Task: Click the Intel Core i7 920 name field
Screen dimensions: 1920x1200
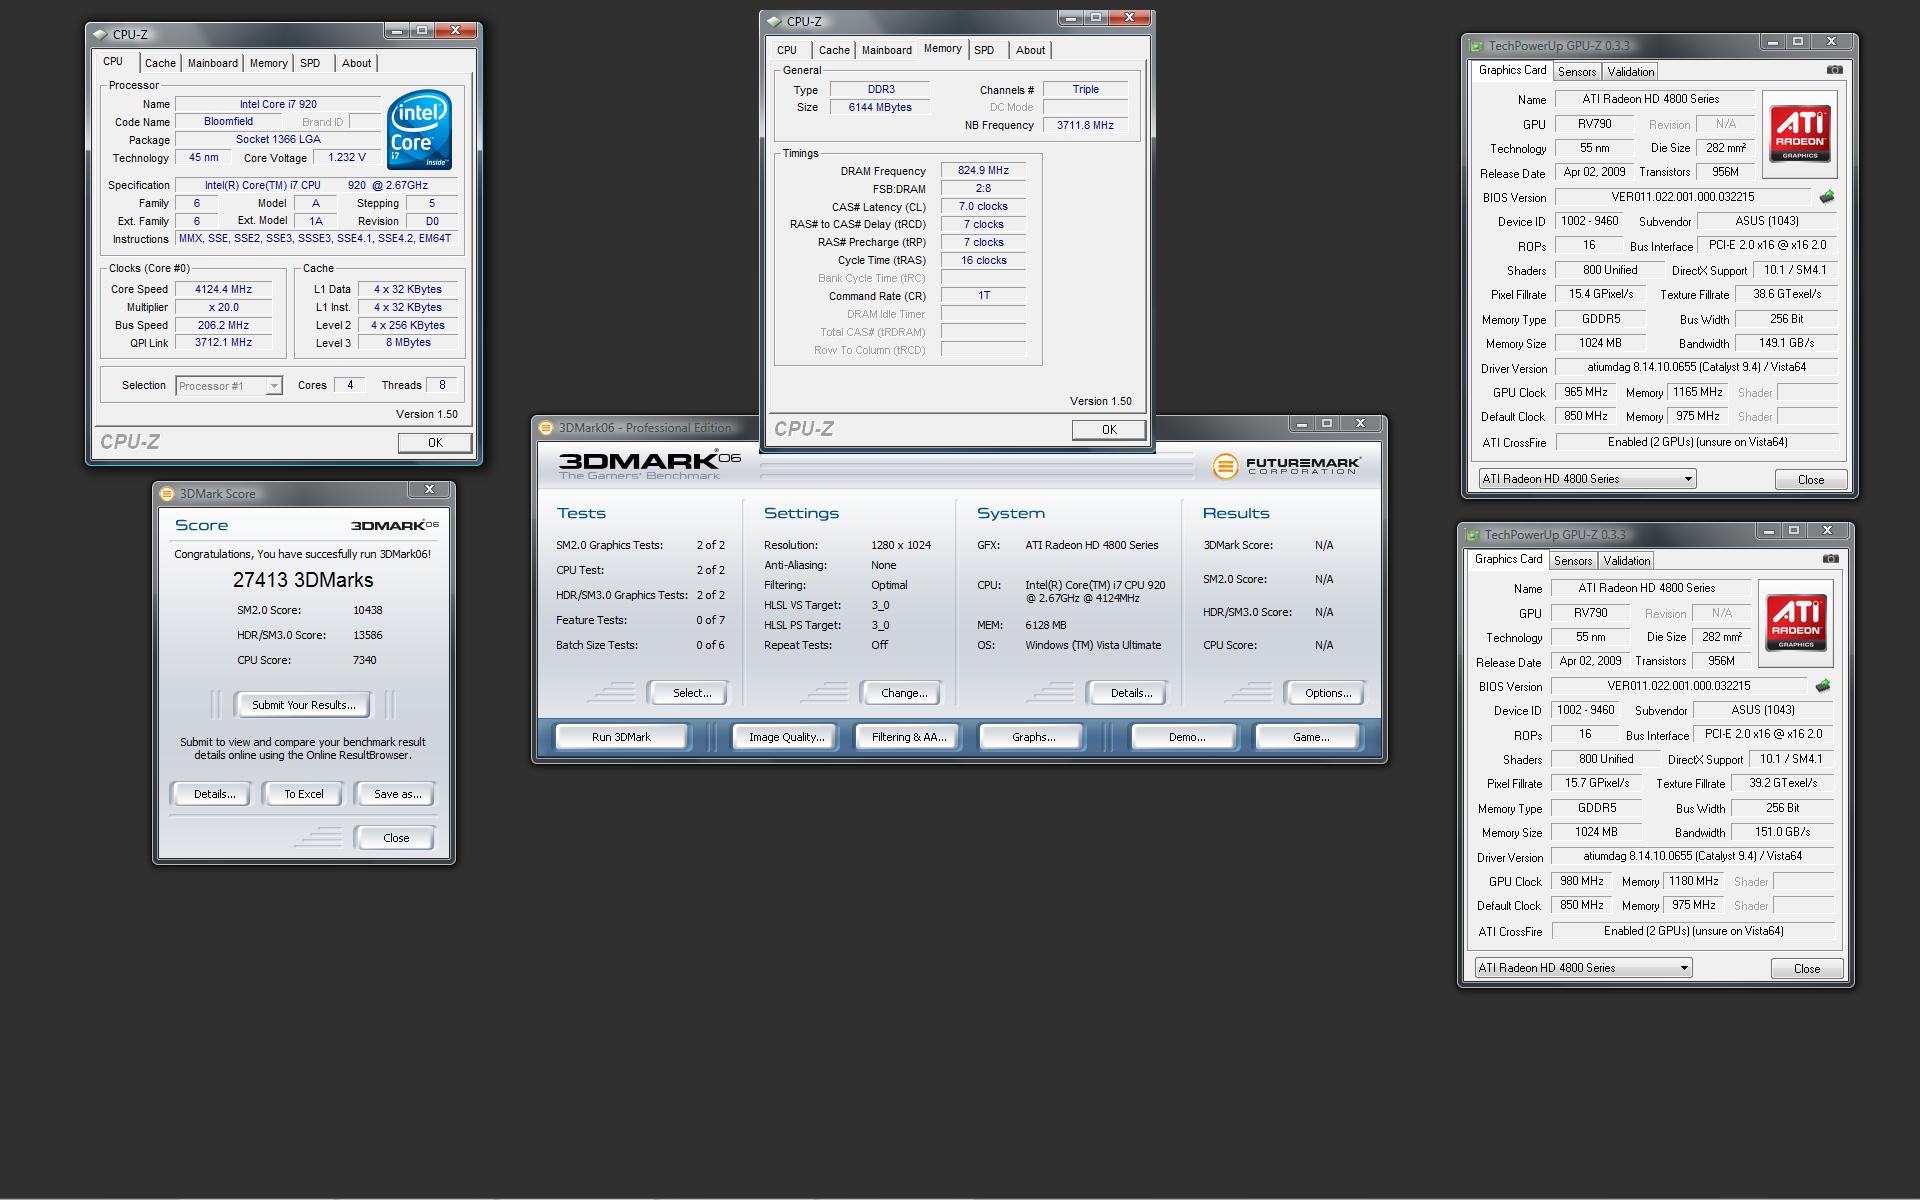Action: (278, 104)
